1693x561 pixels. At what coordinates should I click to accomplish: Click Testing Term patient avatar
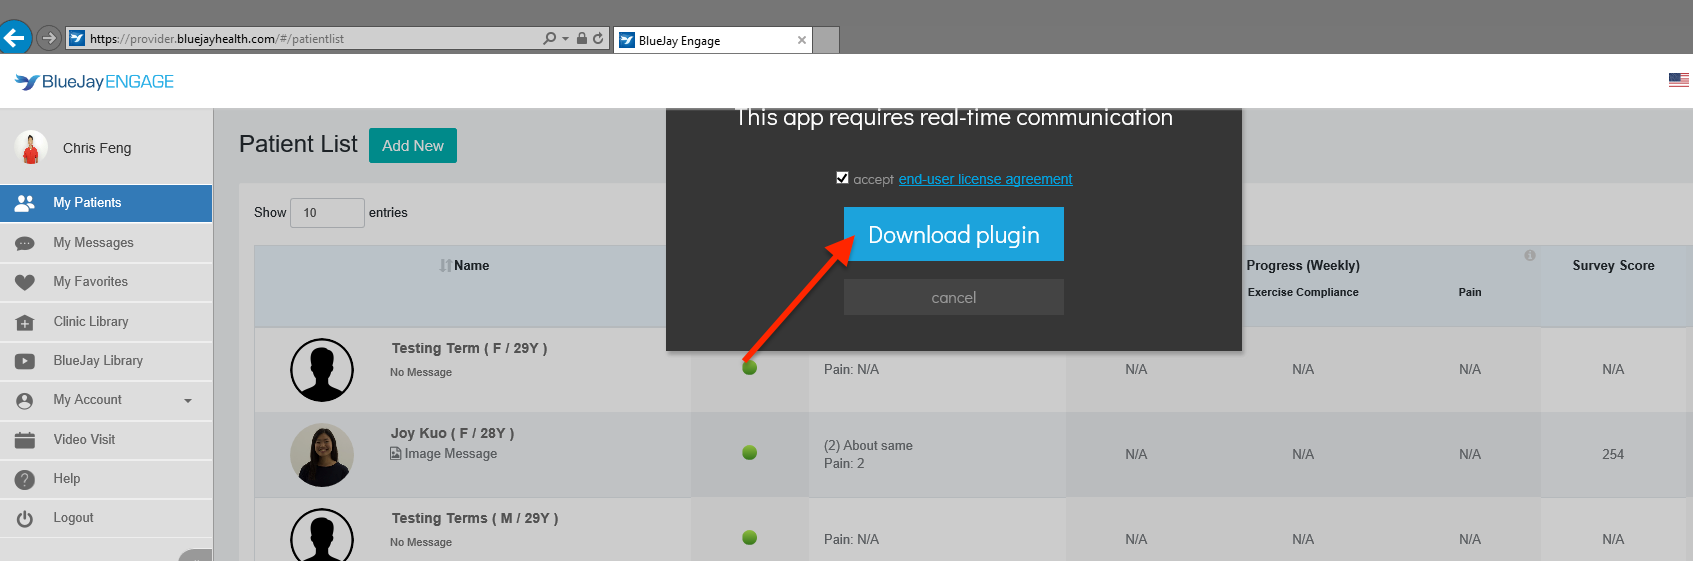coord(322,370)
